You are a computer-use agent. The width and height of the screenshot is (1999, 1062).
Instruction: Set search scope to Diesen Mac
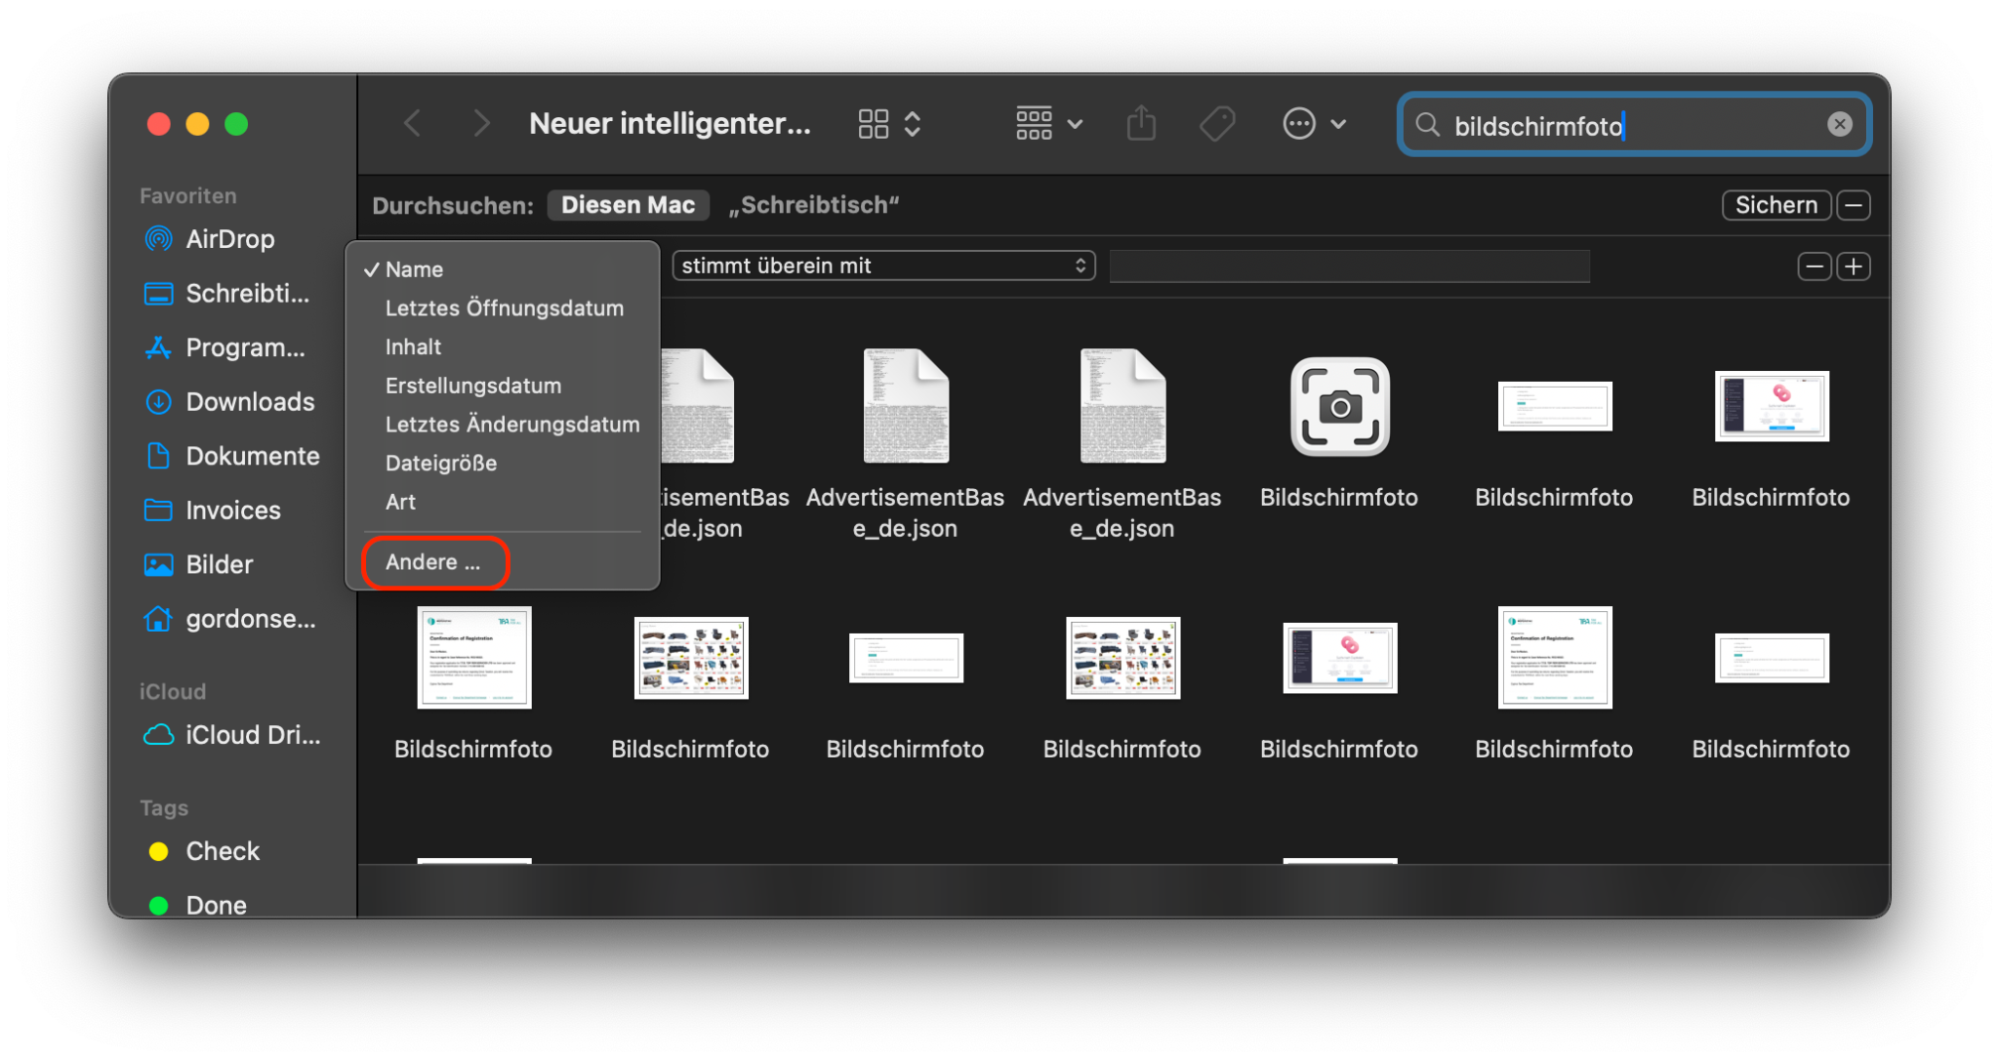click(x=628, y=205)
